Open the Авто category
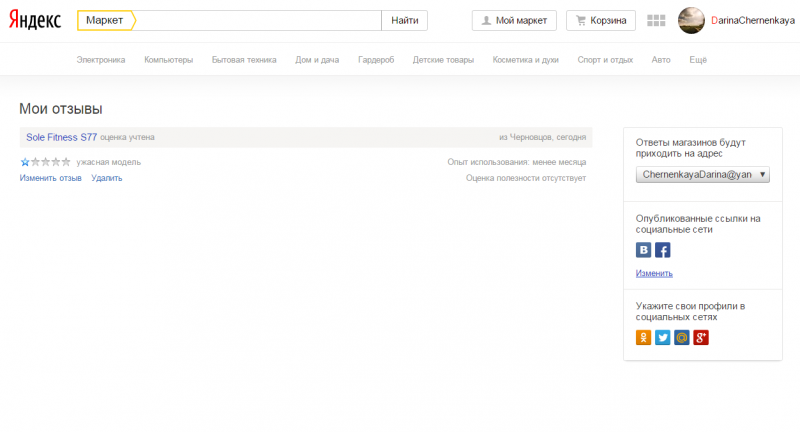Screen dimensions: 800x432 tap(661, 60)
